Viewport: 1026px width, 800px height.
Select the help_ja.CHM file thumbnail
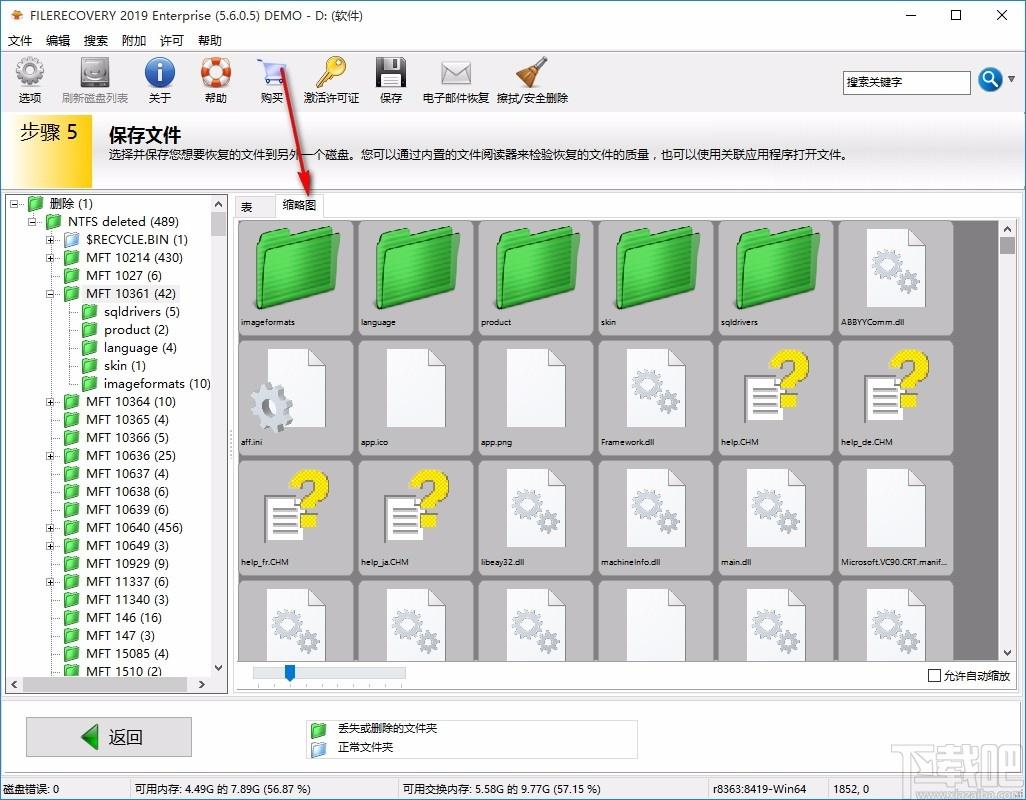click(x=416, y=518)
